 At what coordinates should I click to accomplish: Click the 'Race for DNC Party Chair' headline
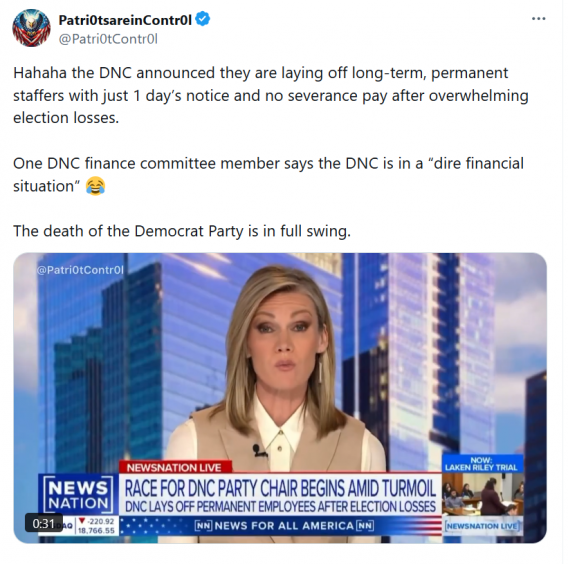point(280,488)
